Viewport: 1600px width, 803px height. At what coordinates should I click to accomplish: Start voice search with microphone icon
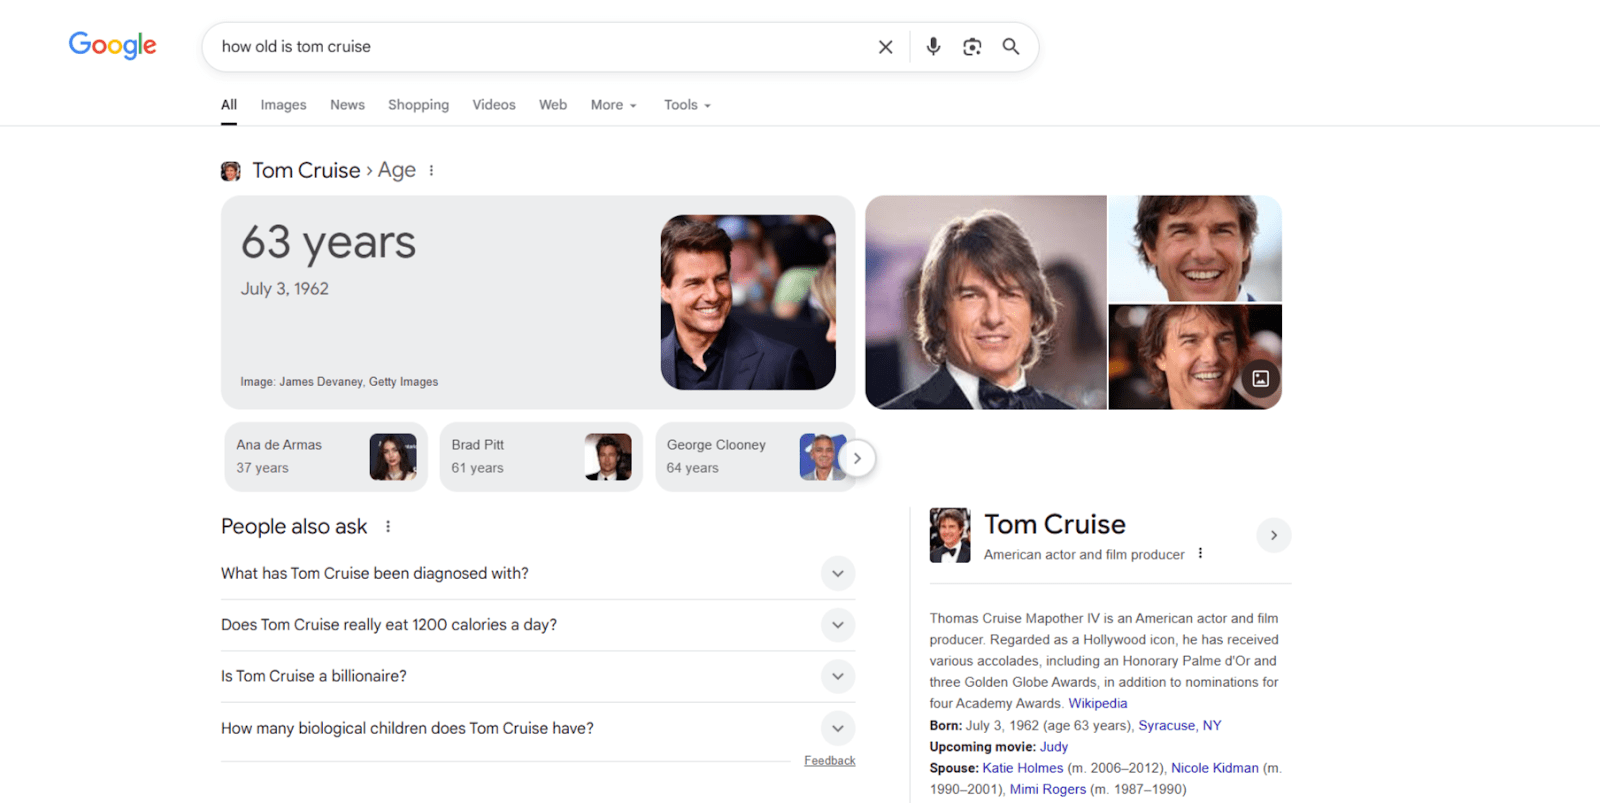933,47
